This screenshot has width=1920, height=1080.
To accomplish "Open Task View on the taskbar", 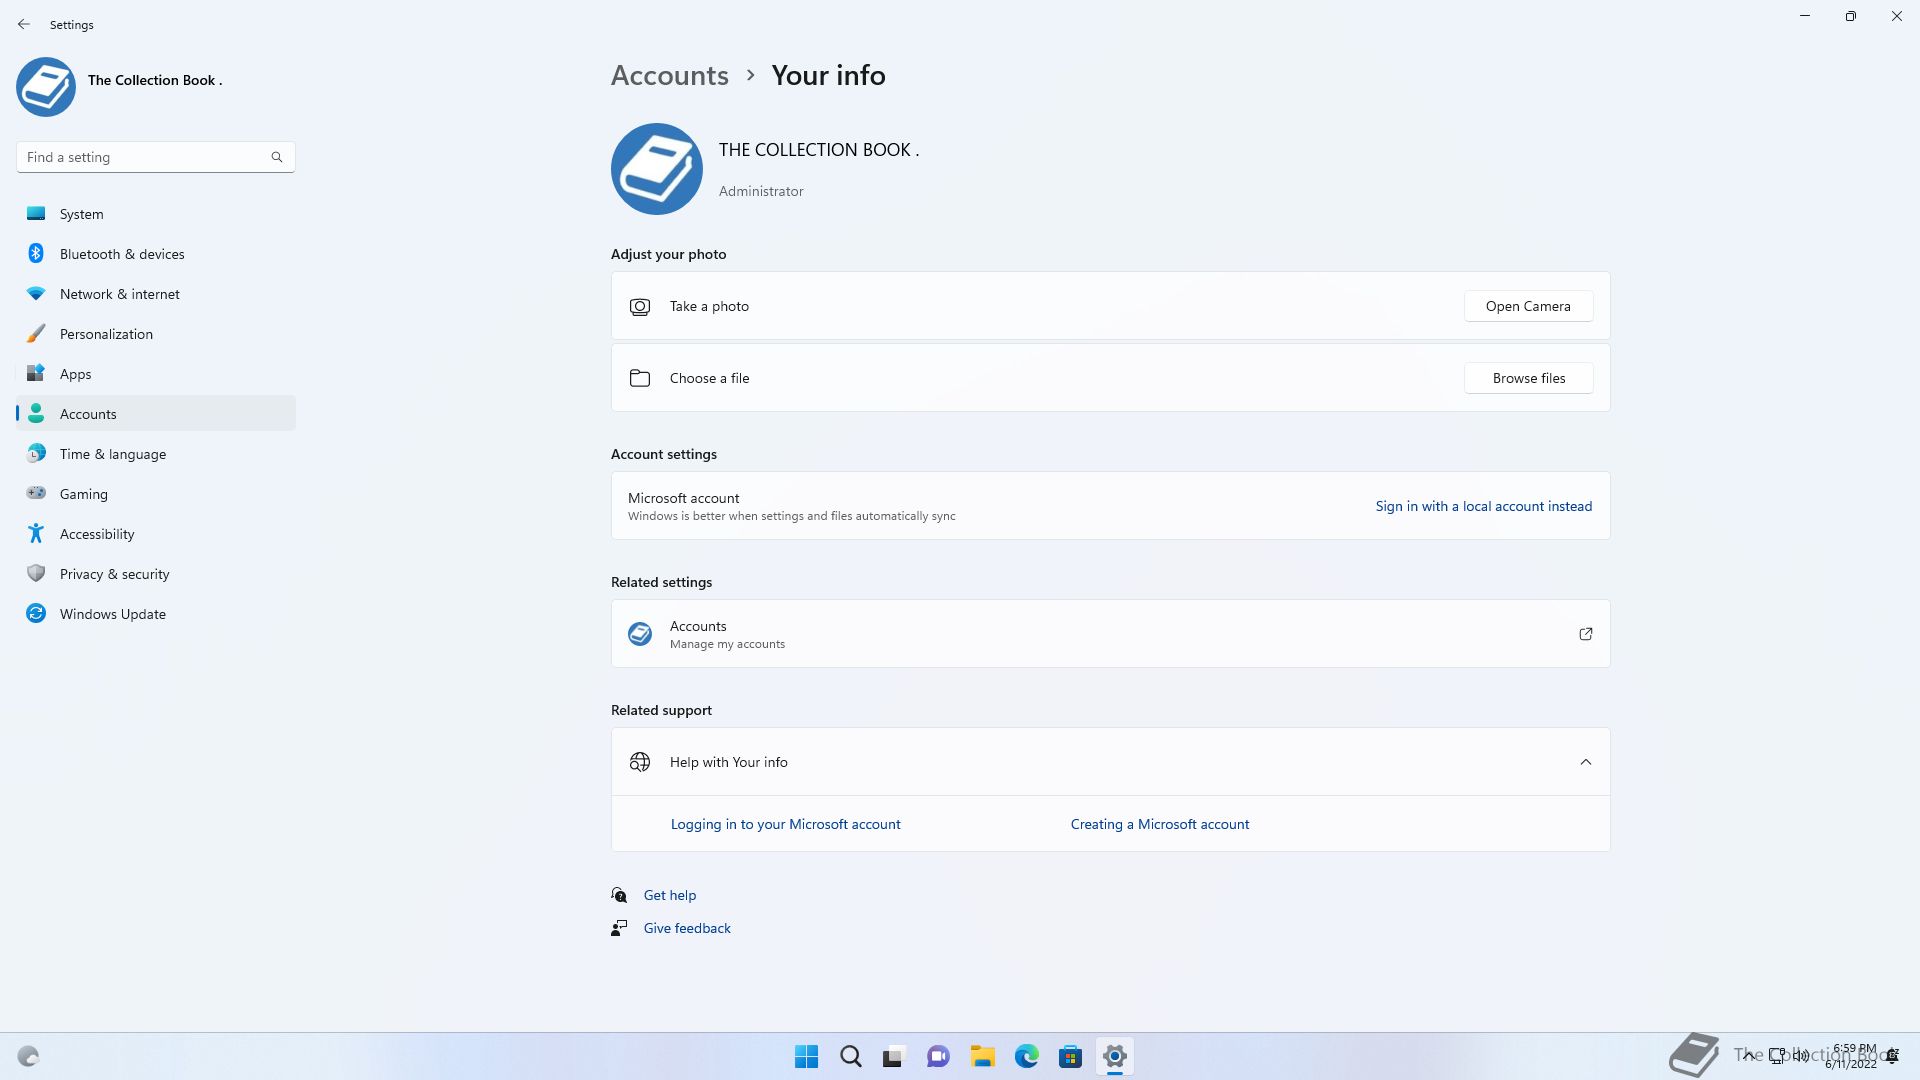I will 893,1056.
